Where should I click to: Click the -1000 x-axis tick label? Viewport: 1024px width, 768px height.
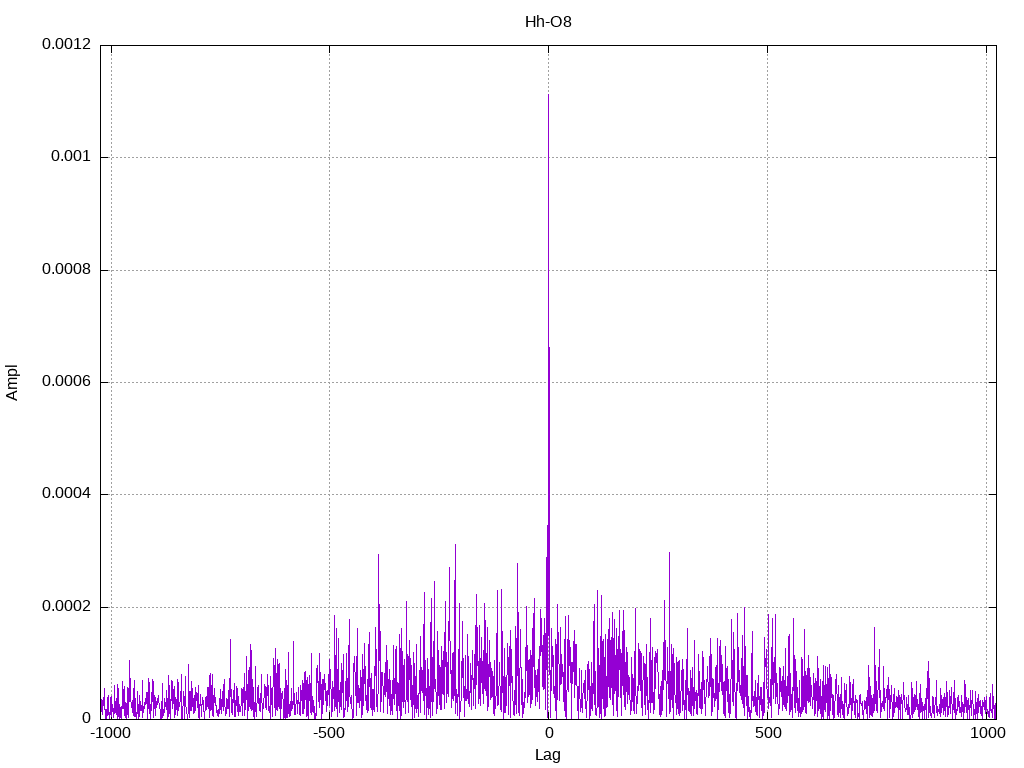click(x=110, y=733)
